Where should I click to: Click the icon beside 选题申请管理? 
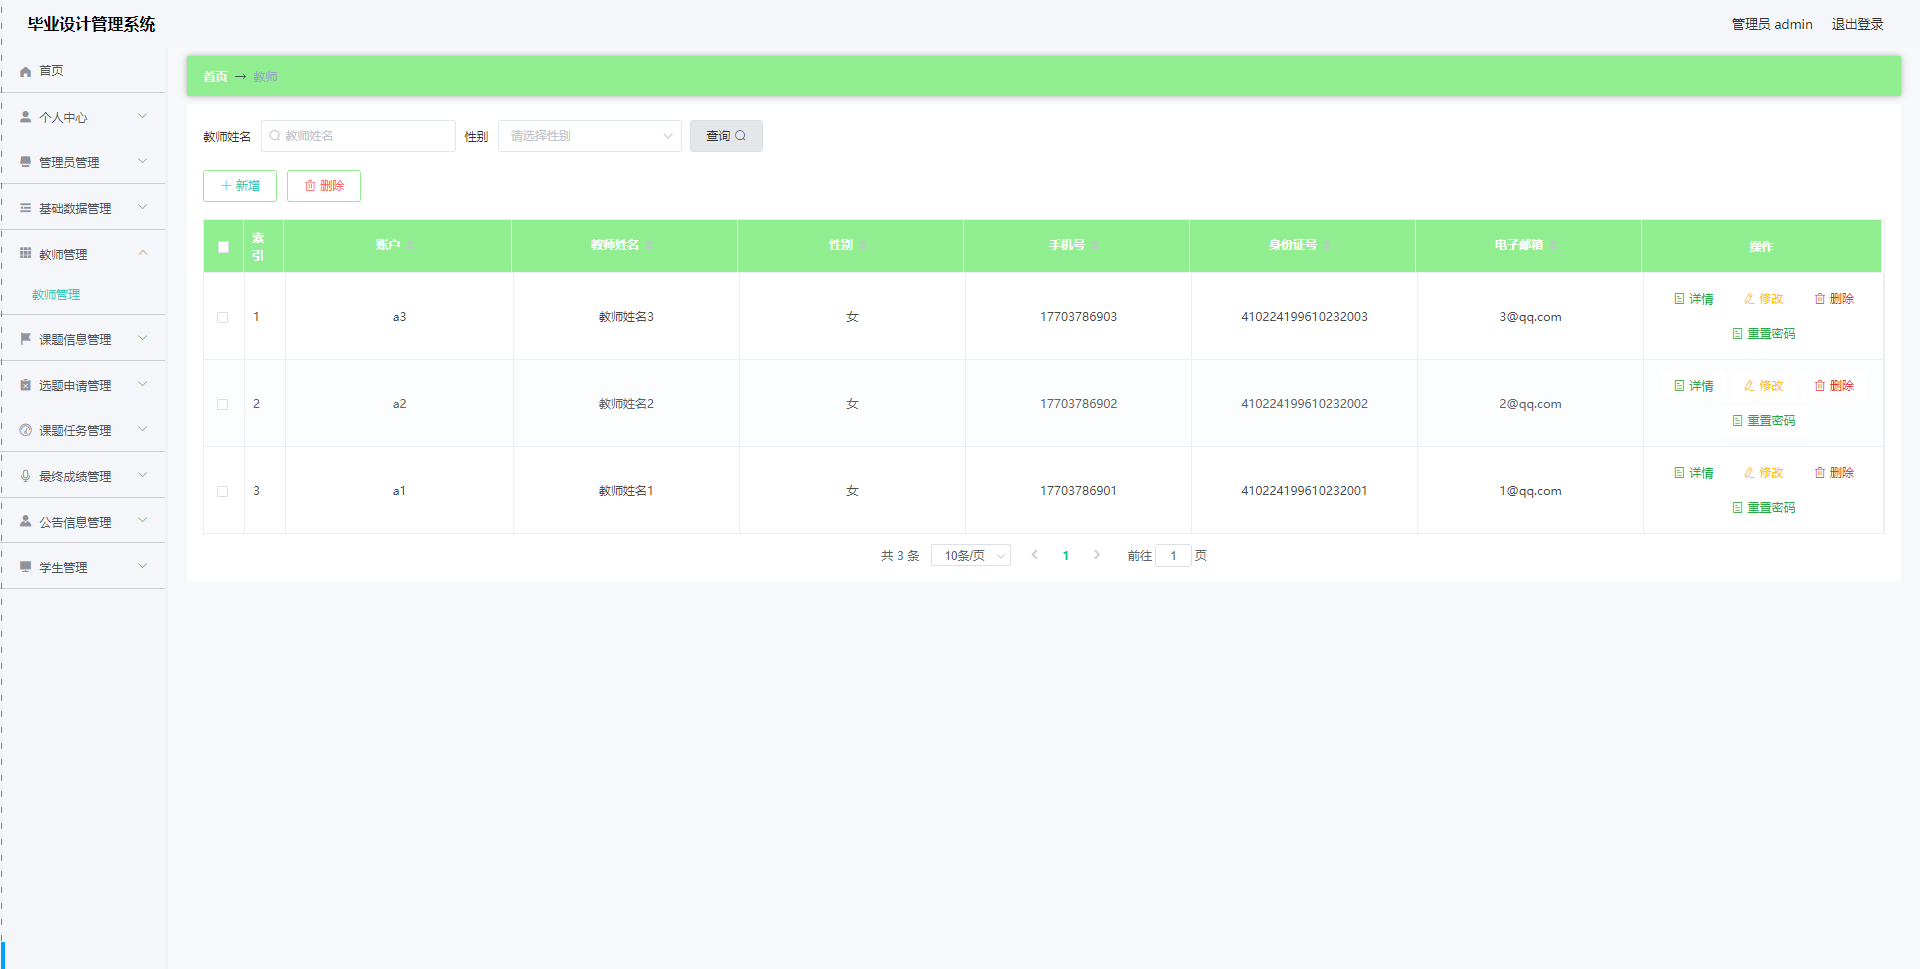[25, 385]
